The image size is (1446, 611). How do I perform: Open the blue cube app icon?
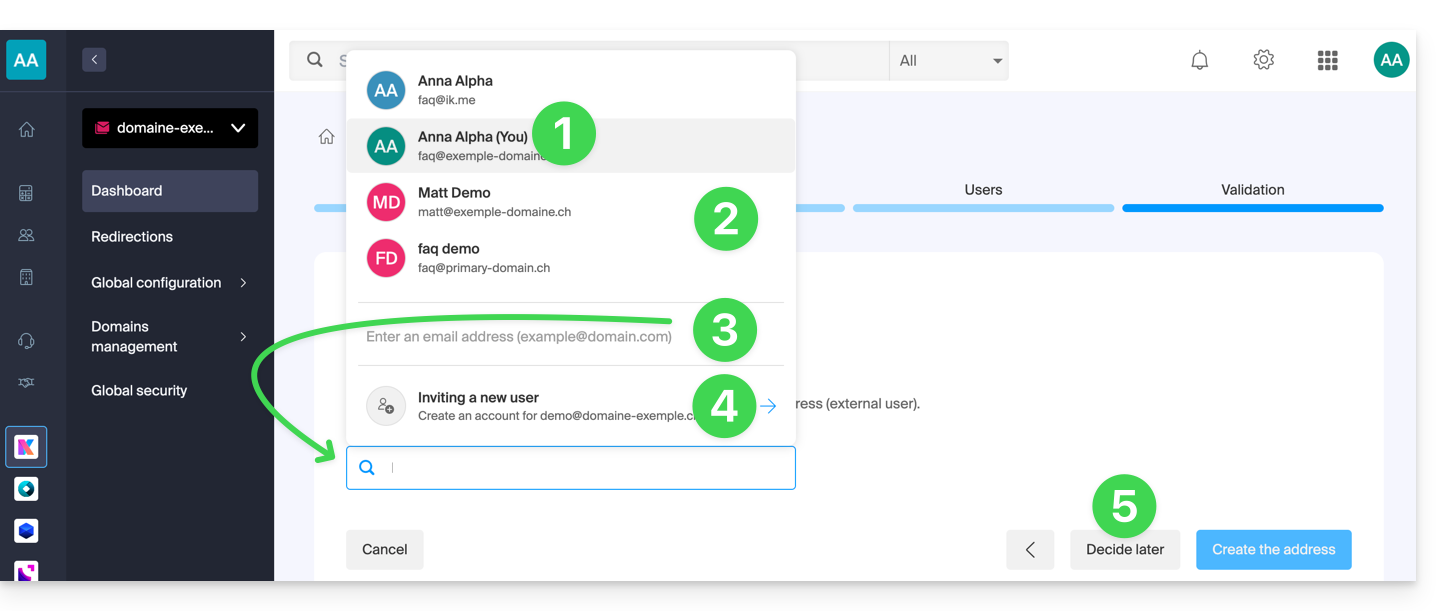[x=26, y=531]
